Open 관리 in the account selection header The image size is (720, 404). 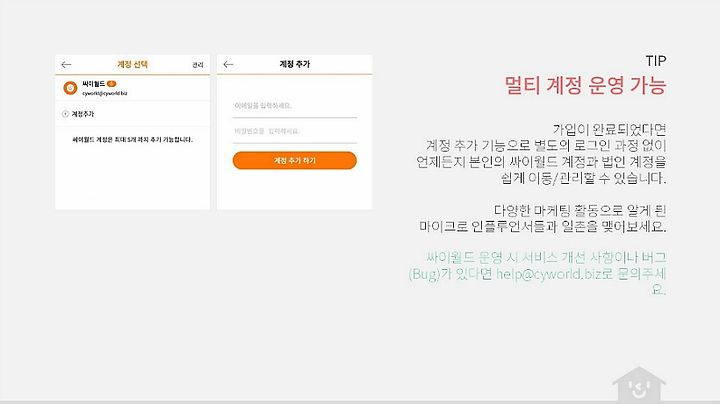coord(198,65)
